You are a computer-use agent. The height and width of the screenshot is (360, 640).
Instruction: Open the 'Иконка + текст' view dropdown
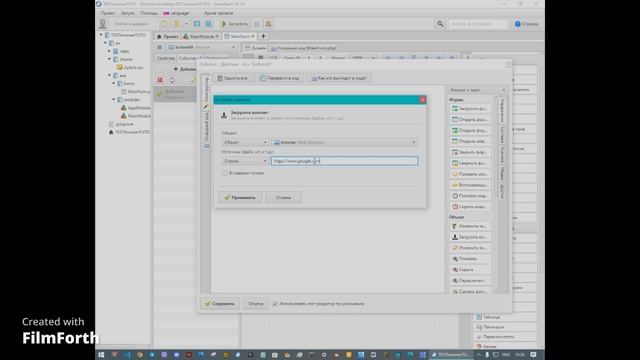coord(477,90)
